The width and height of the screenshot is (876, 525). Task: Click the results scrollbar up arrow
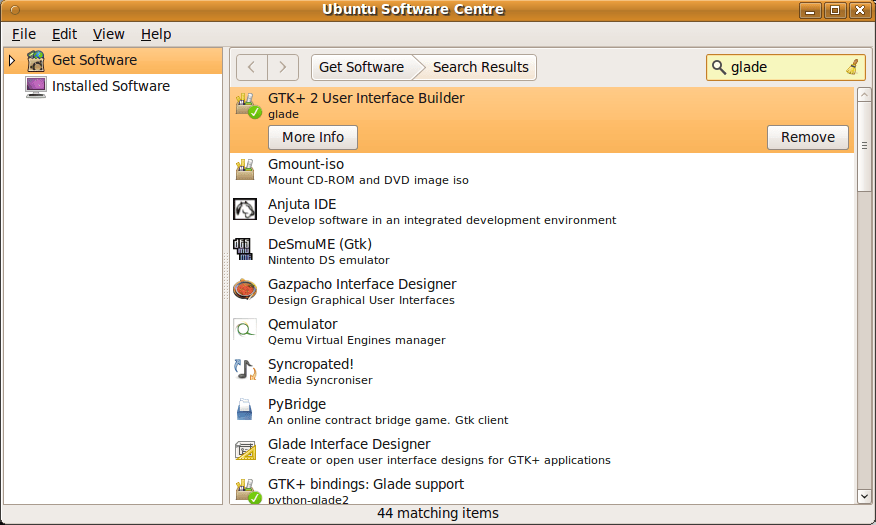pyautogui.click(x=864, y=95)
